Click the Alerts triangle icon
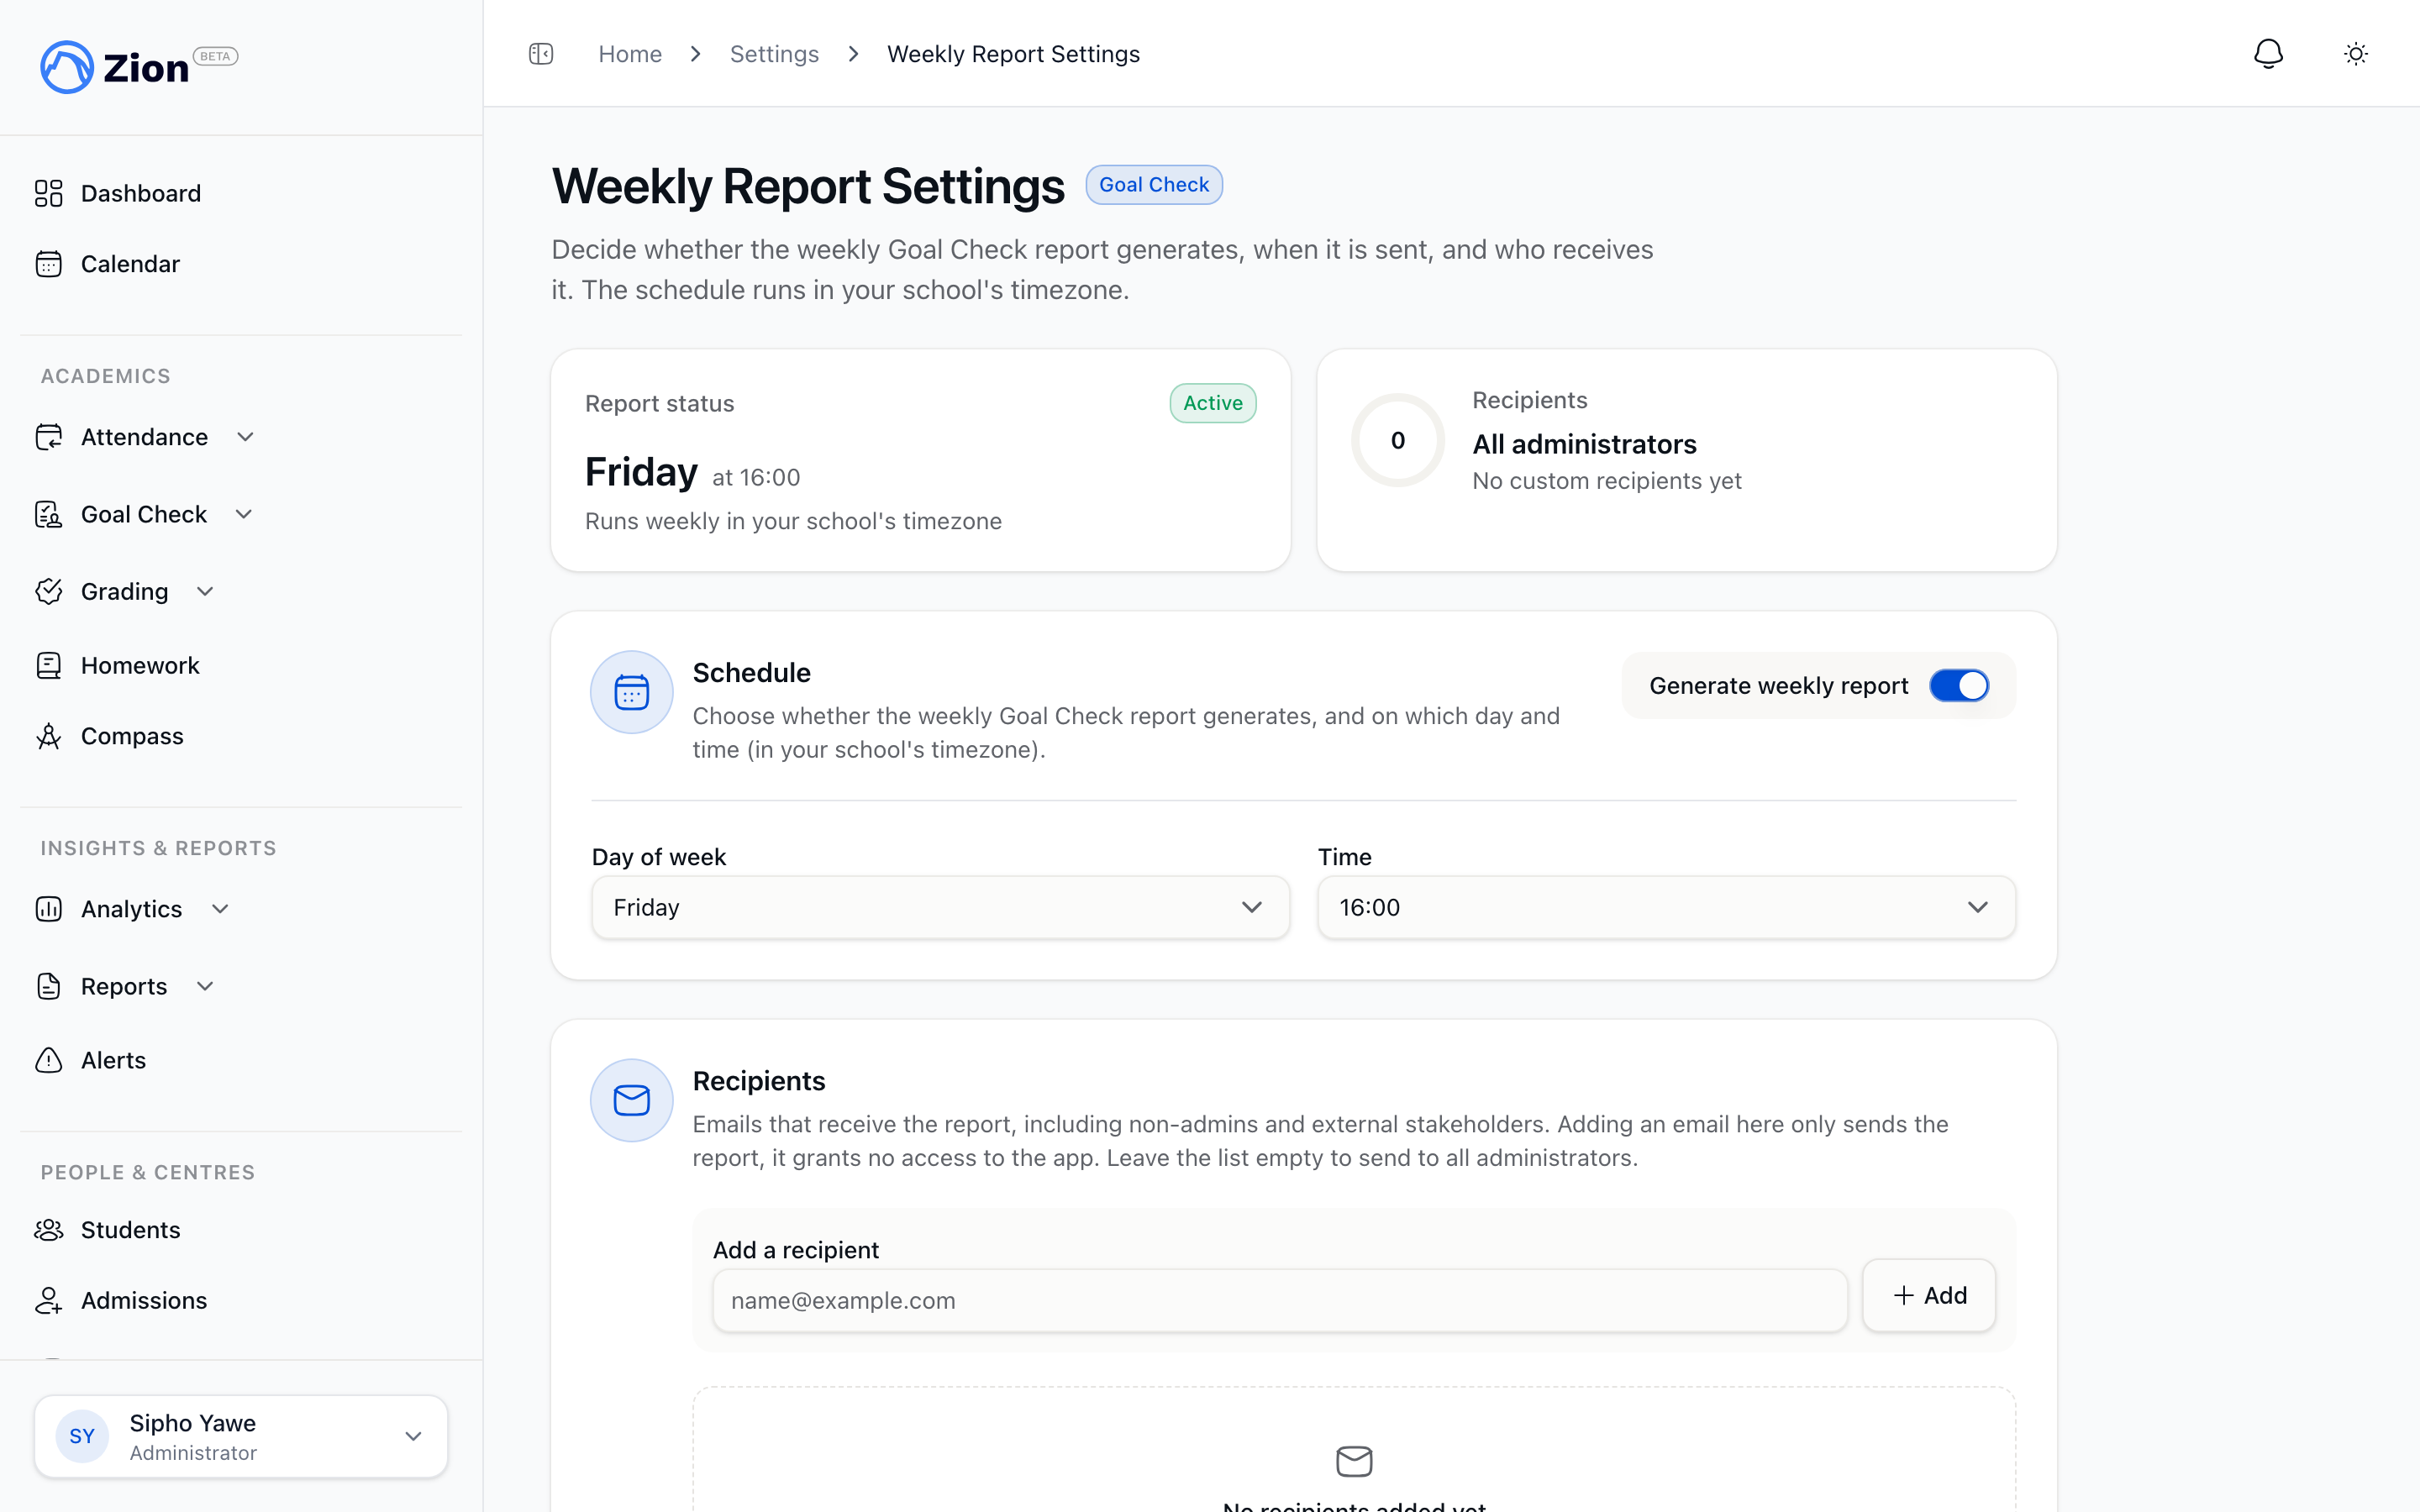The width and height of the screenshot is (2420, 1512). [x=48, y=1060]
